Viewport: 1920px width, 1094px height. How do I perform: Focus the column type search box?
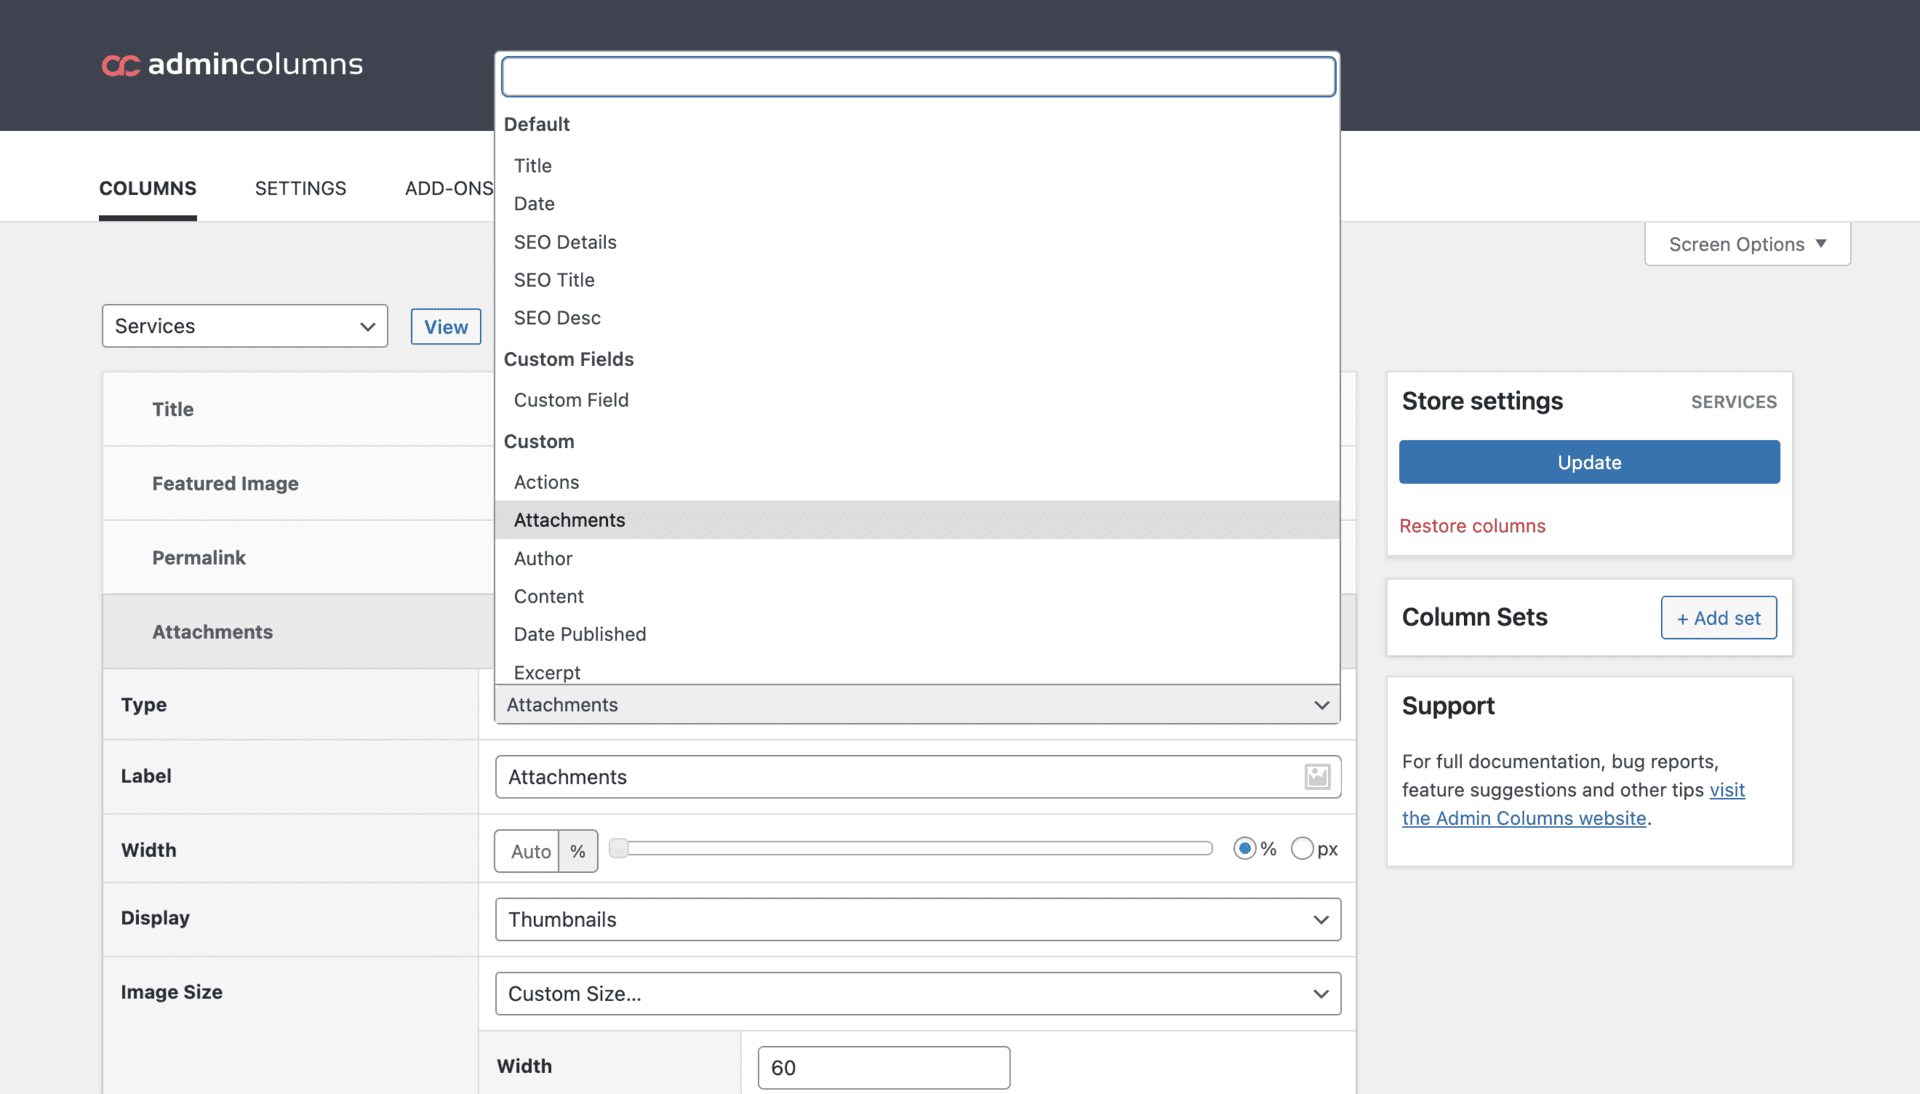tap(918, 77)
